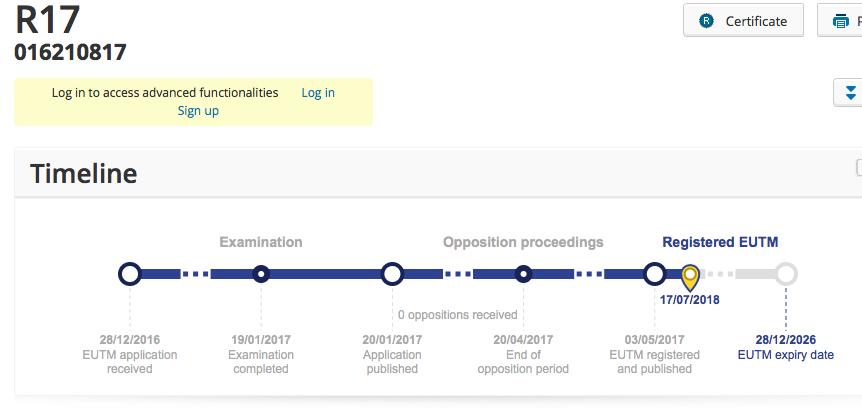Click the 0 oppositions received text

coord(457,315)
